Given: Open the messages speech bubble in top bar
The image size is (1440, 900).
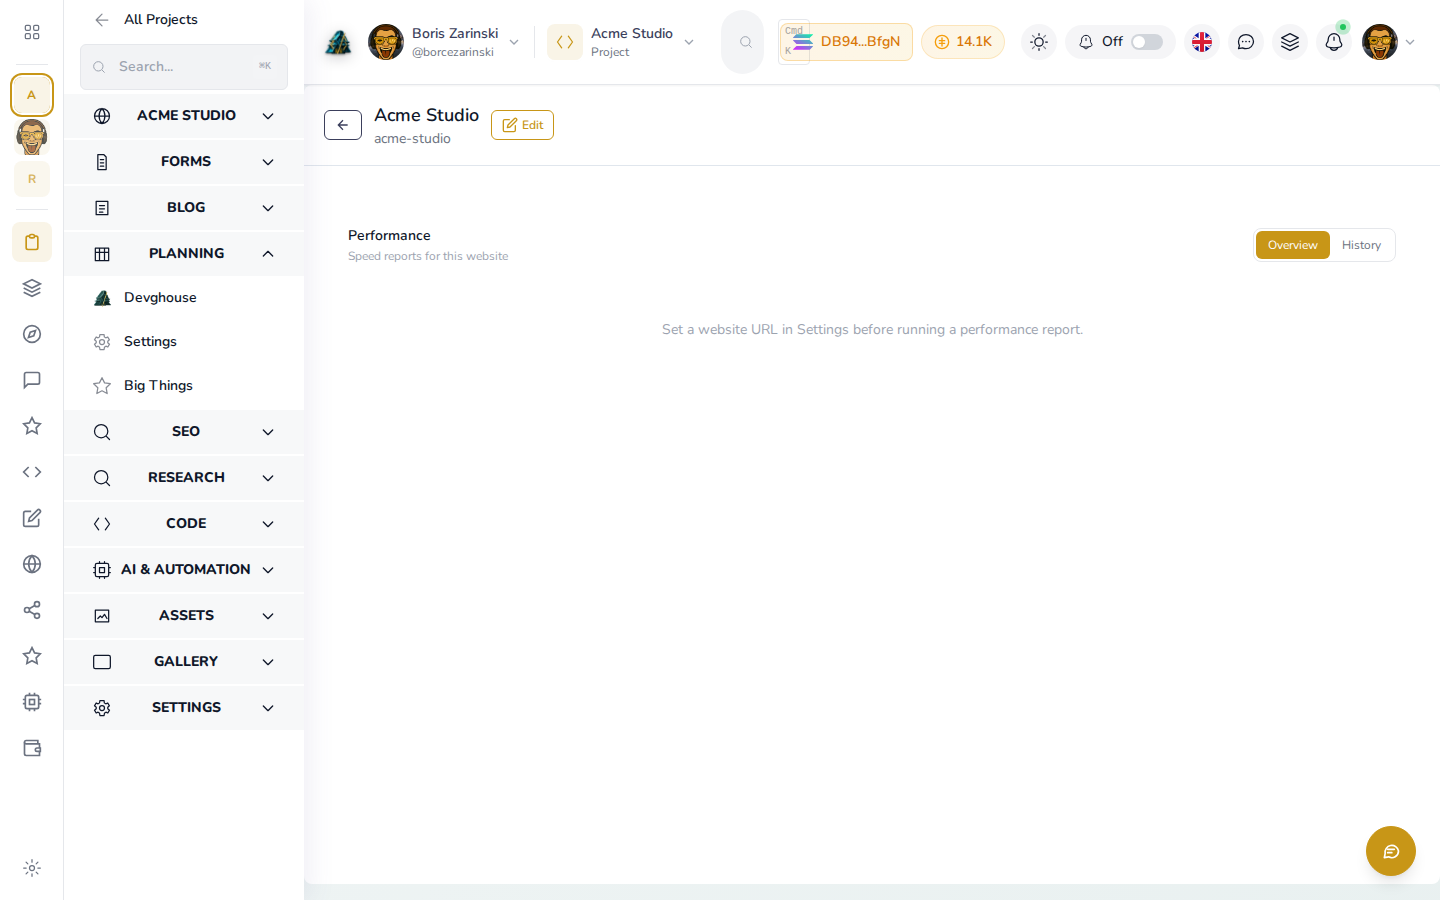Looking at the screenshot, I should [x=1246, y=42].
